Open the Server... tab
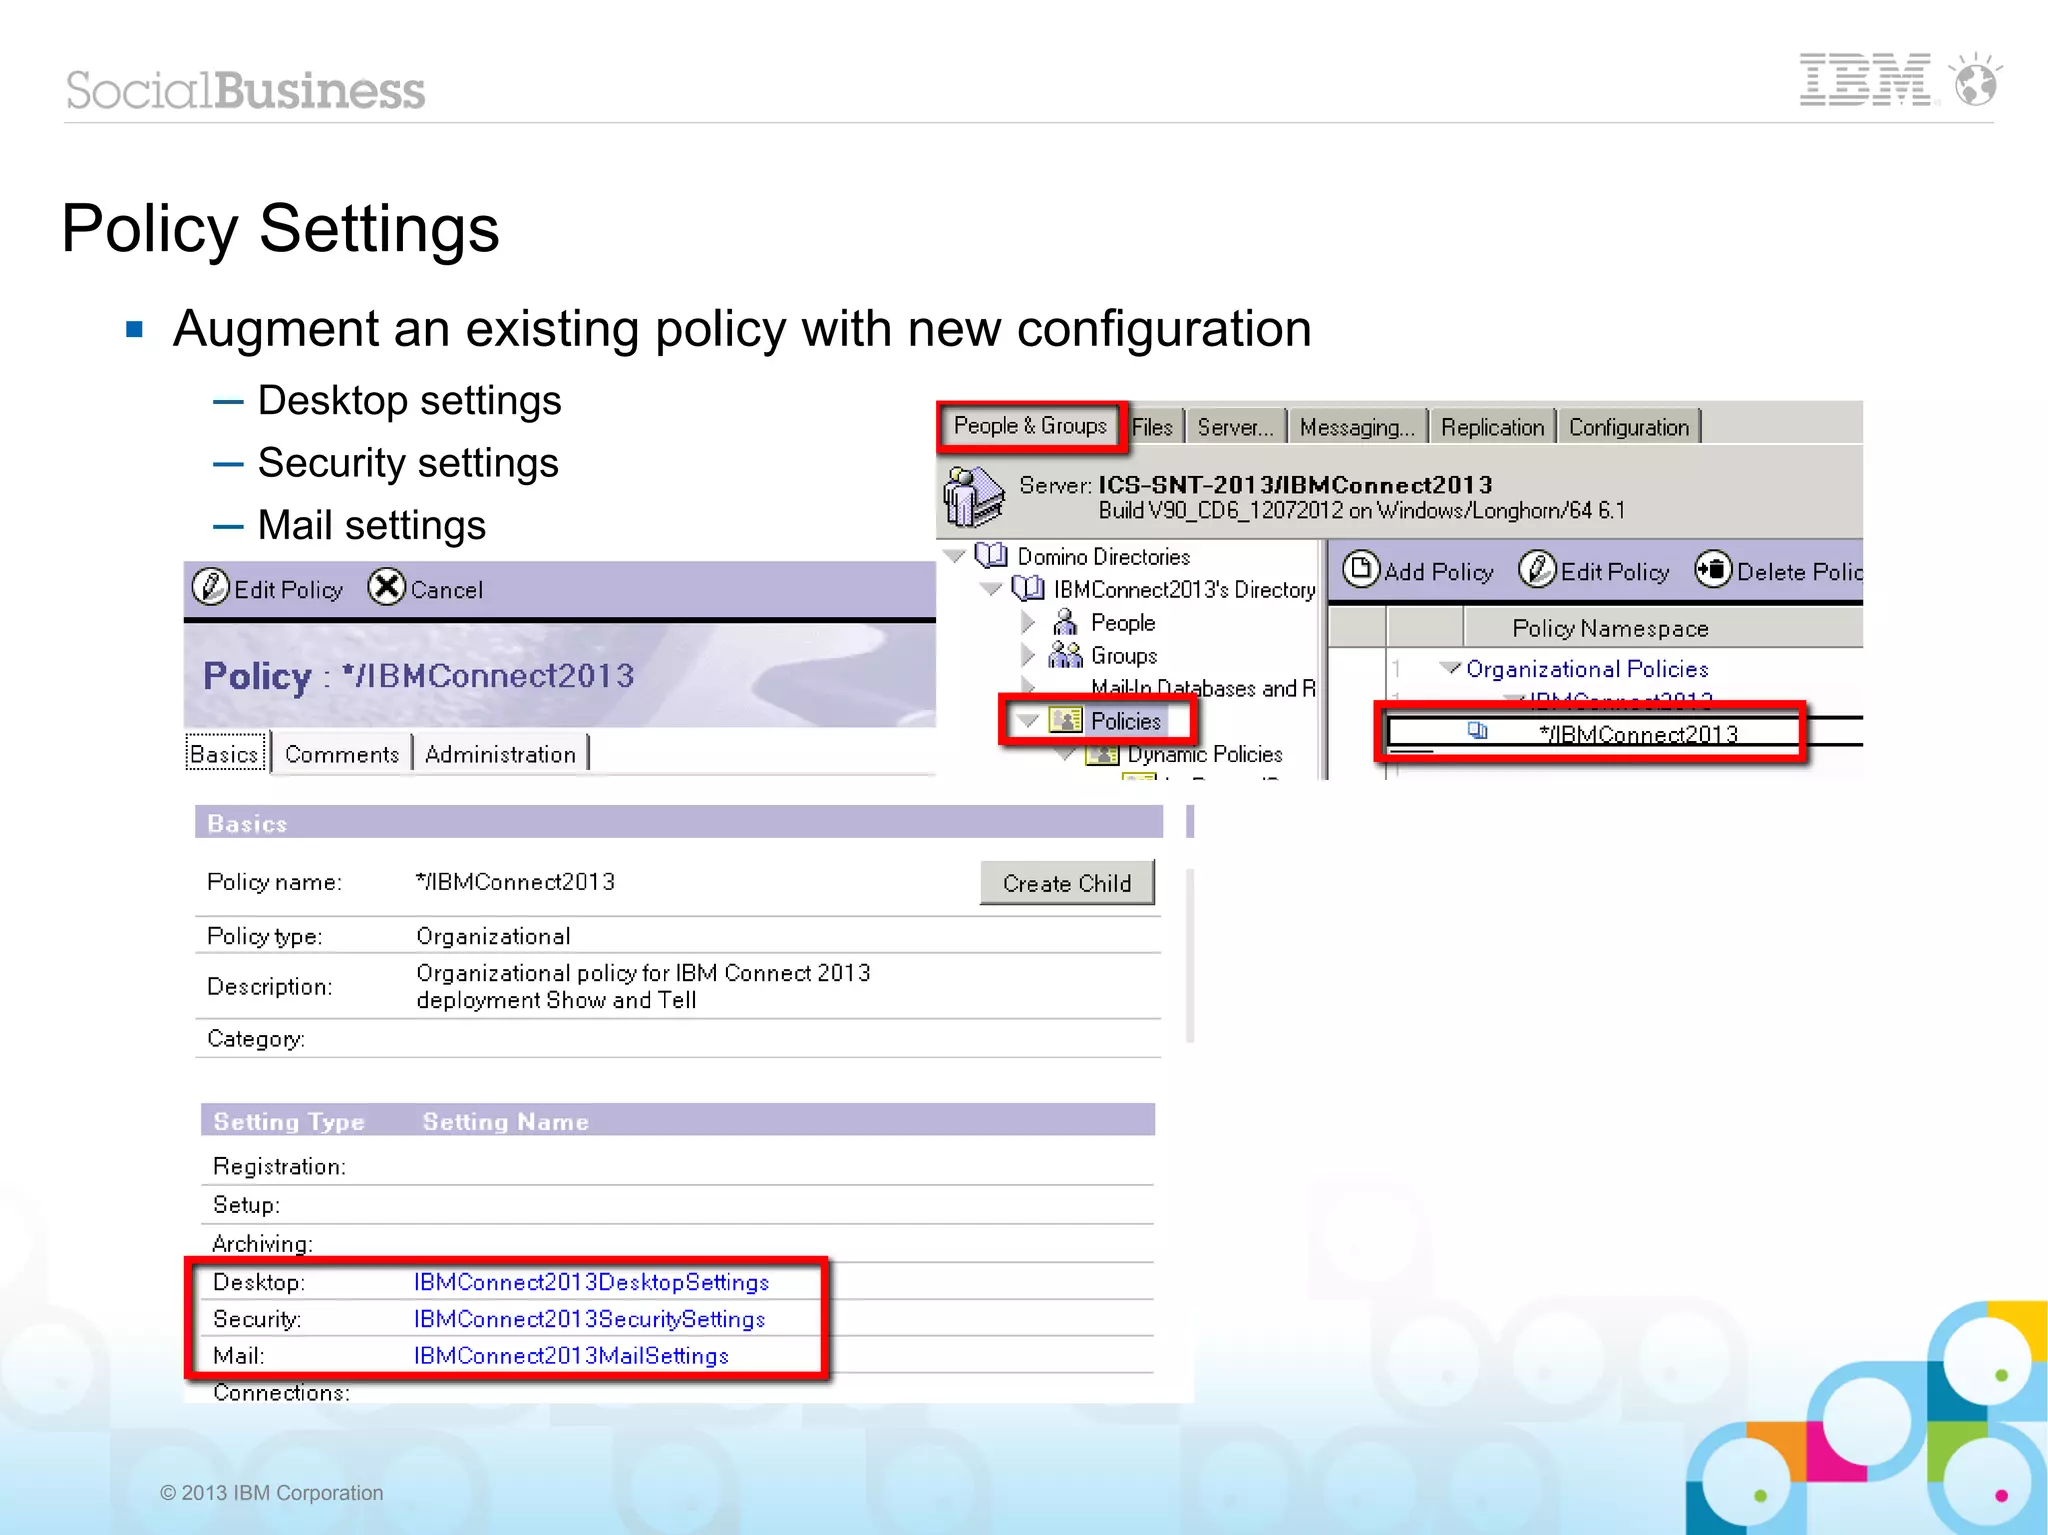This screenshot has height=1535, width=2048. (x=1236, y=427)
